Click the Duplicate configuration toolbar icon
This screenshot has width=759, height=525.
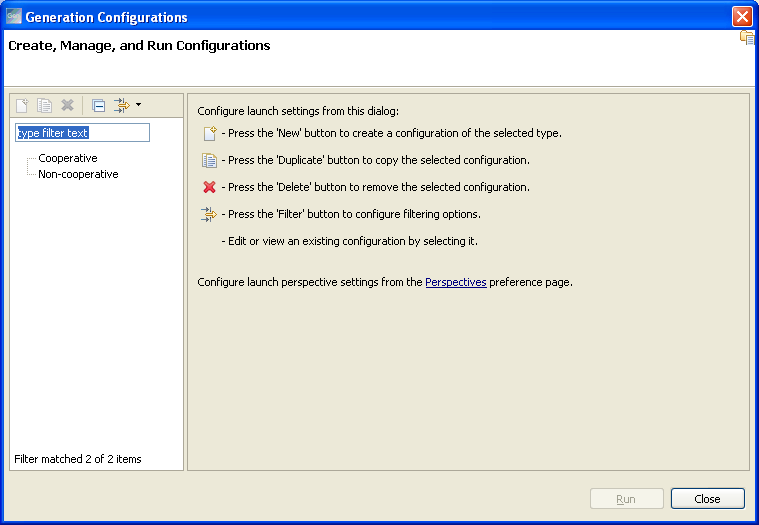pos(45,105)
